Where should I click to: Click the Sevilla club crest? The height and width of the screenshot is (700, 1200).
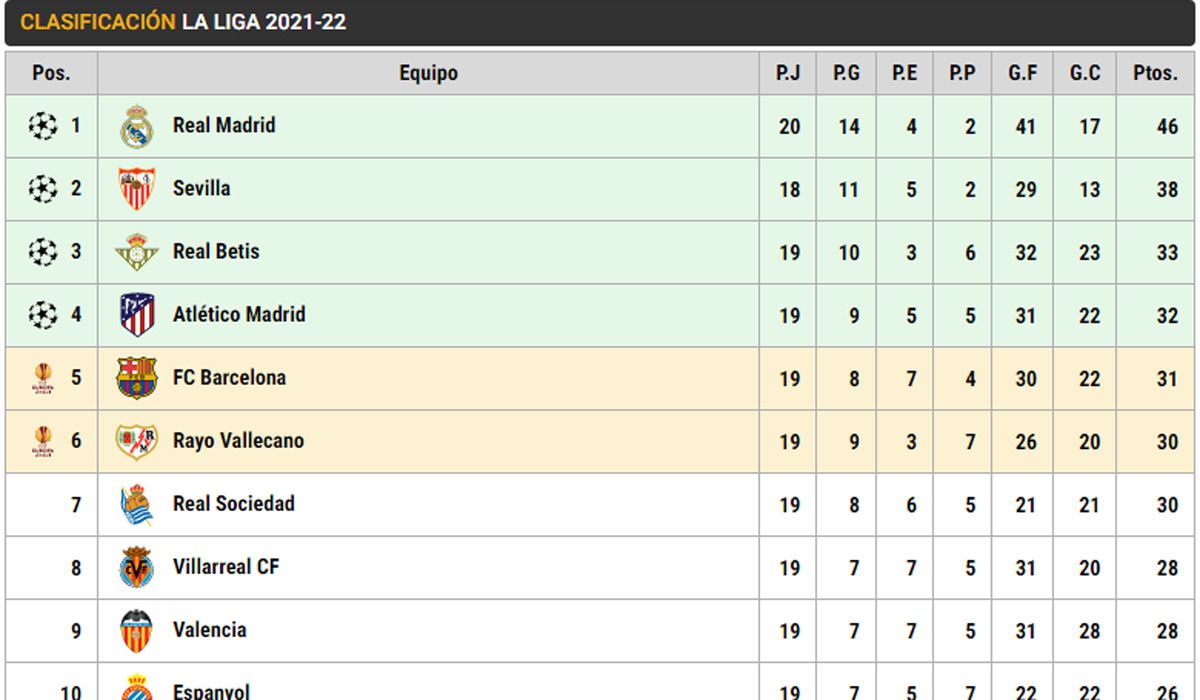[137, 189]
